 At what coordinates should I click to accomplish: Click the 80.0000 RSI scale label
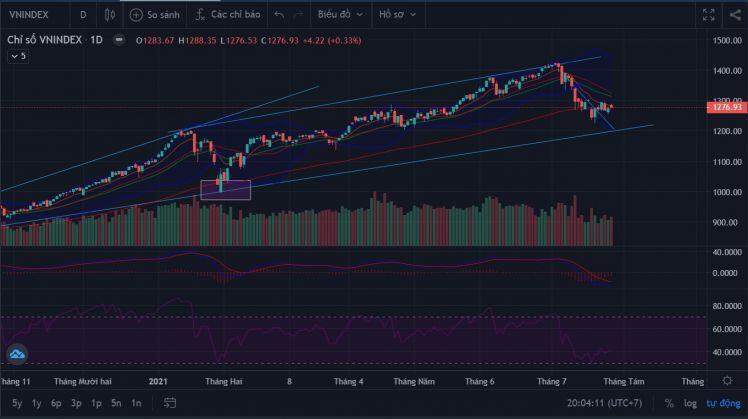tap(727, 306)
